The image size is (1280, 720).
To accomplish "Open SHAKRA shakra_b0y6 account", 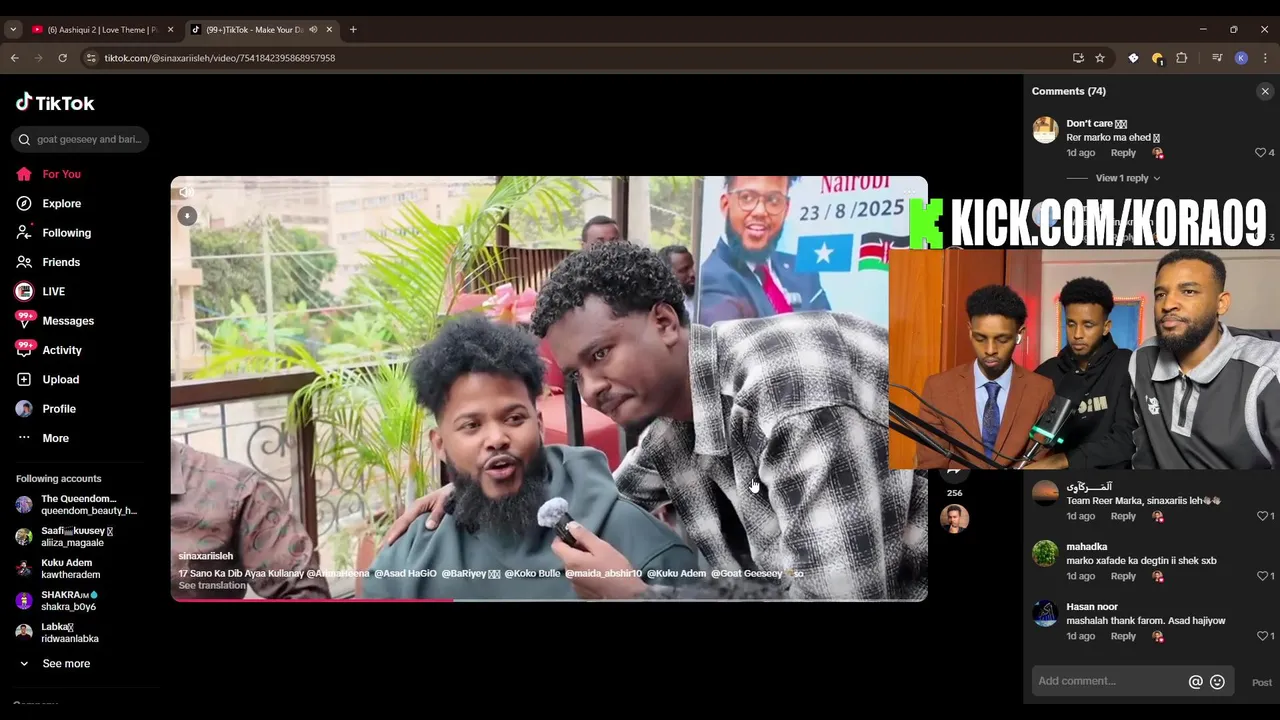I will (x=56, y=601).
